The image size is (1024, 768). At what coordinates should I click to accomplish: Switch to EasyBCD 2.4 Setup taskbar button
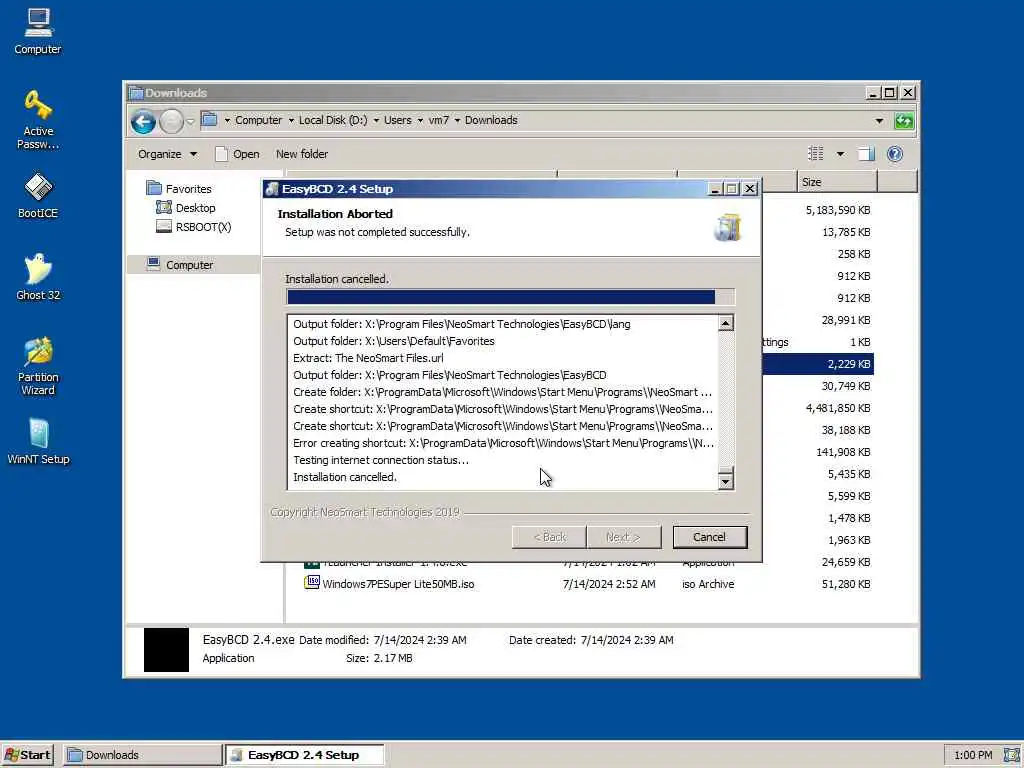click(304, 755)
